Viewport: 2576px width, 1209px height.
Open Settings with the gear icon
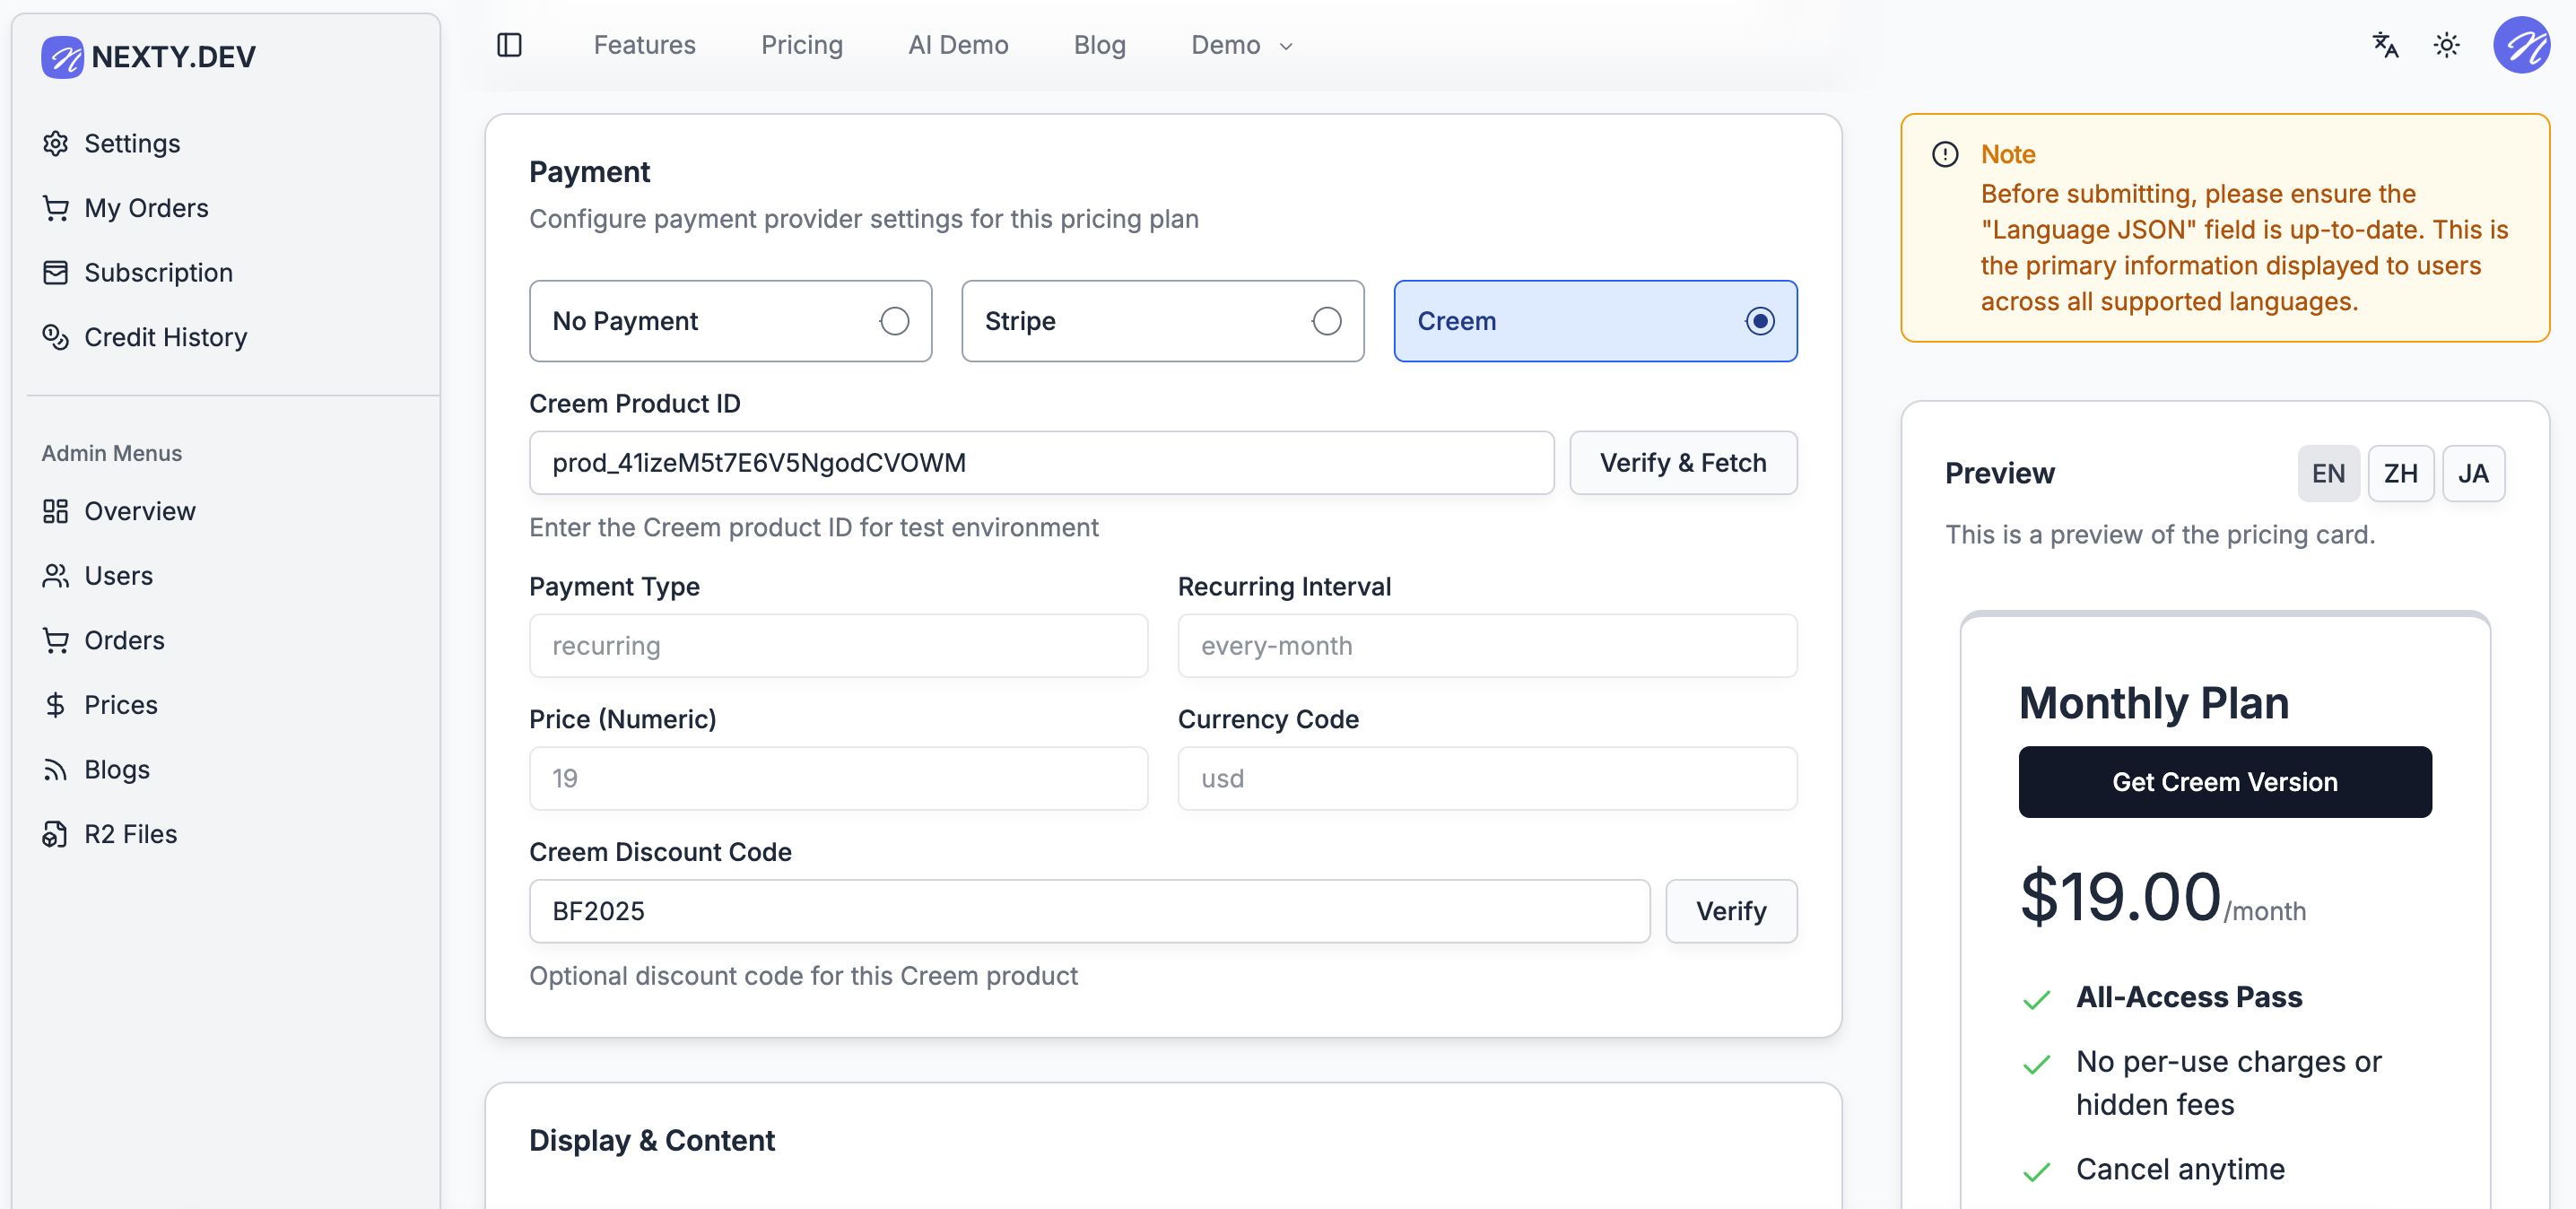(x=56, y=144)
